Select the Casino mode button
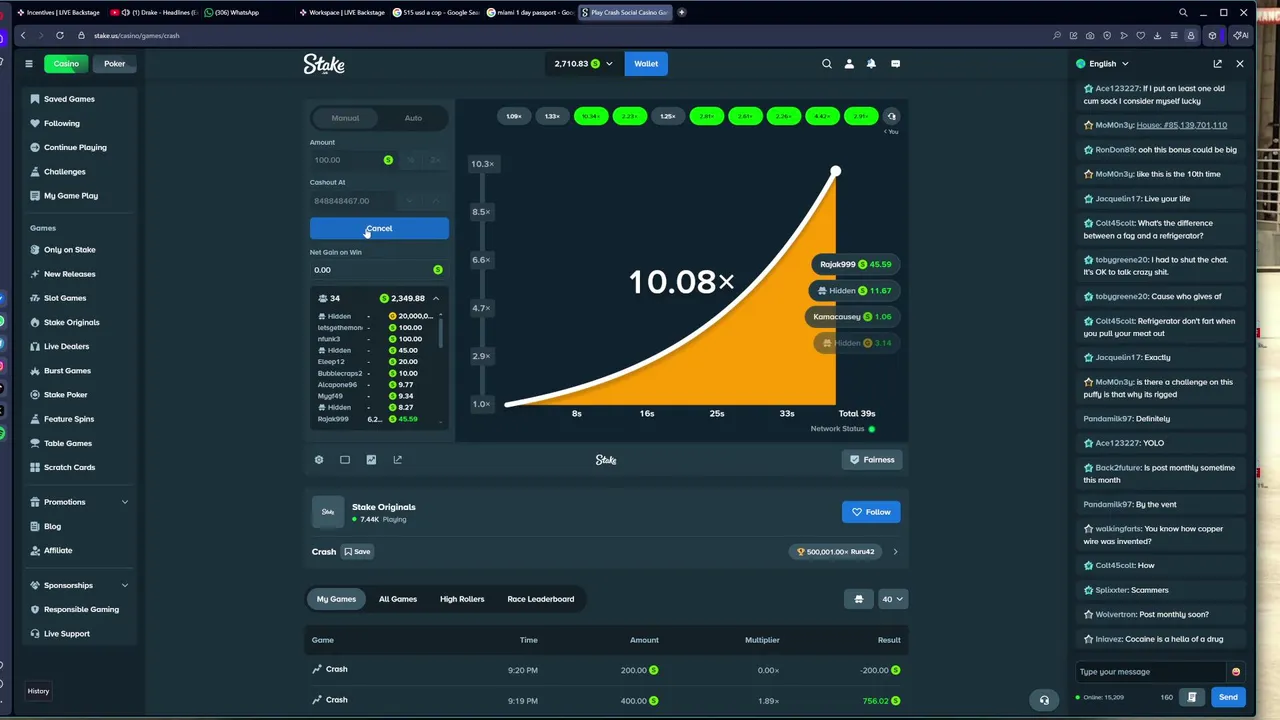This screenshot has width=1280, height=720. point(66,64)
